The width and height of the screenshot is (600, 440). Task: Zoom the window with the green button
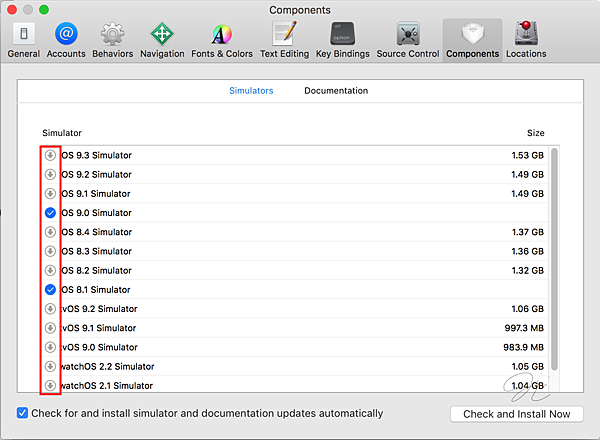click(44, 10)
